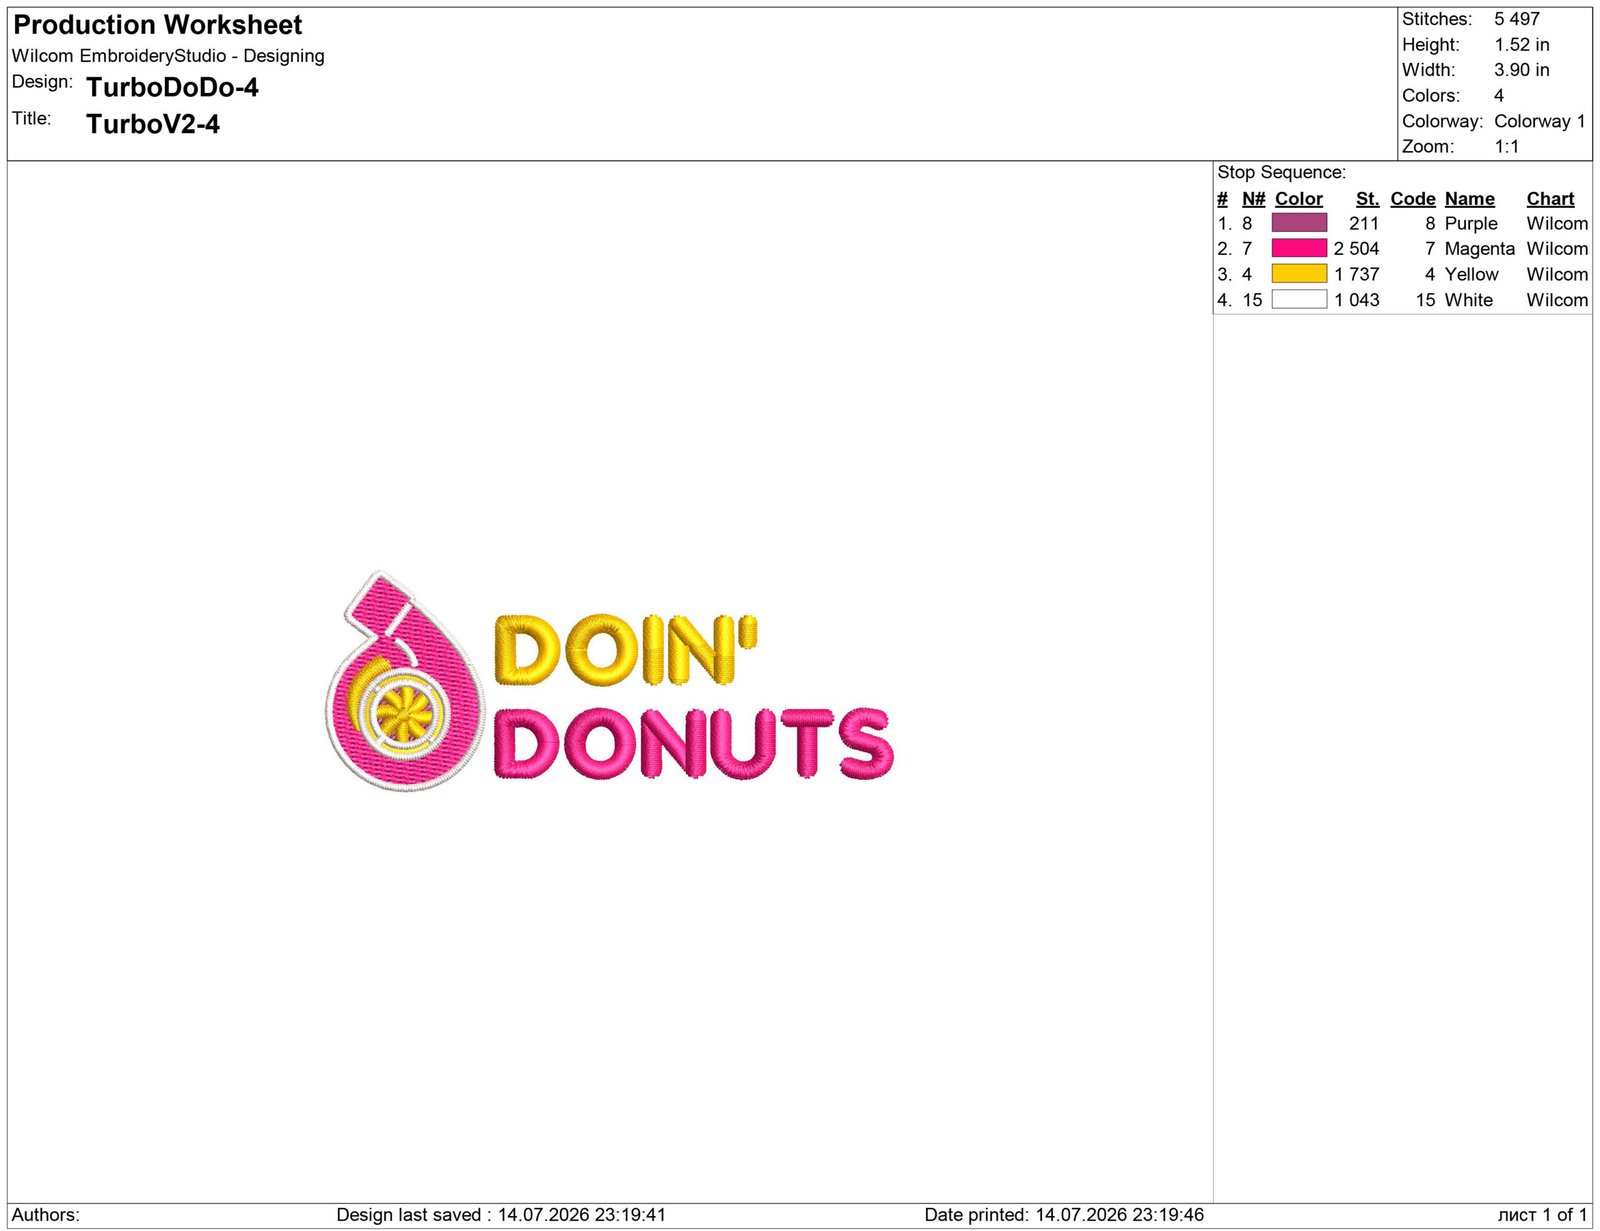Click the 'Yellow' thread name
This screenshot has height=1231, width=1600.
click(1472, 275)
